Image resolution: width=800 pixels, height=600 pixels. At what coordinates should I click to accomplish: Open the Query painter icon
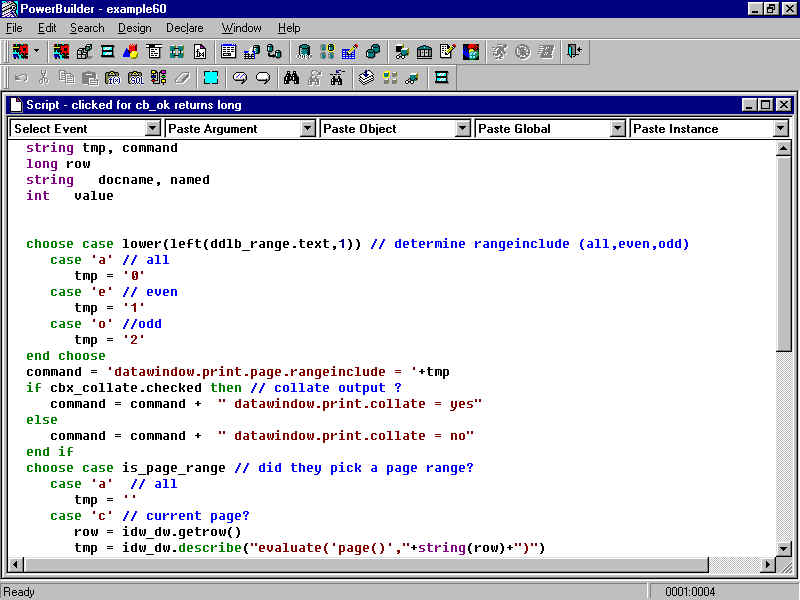252,52
